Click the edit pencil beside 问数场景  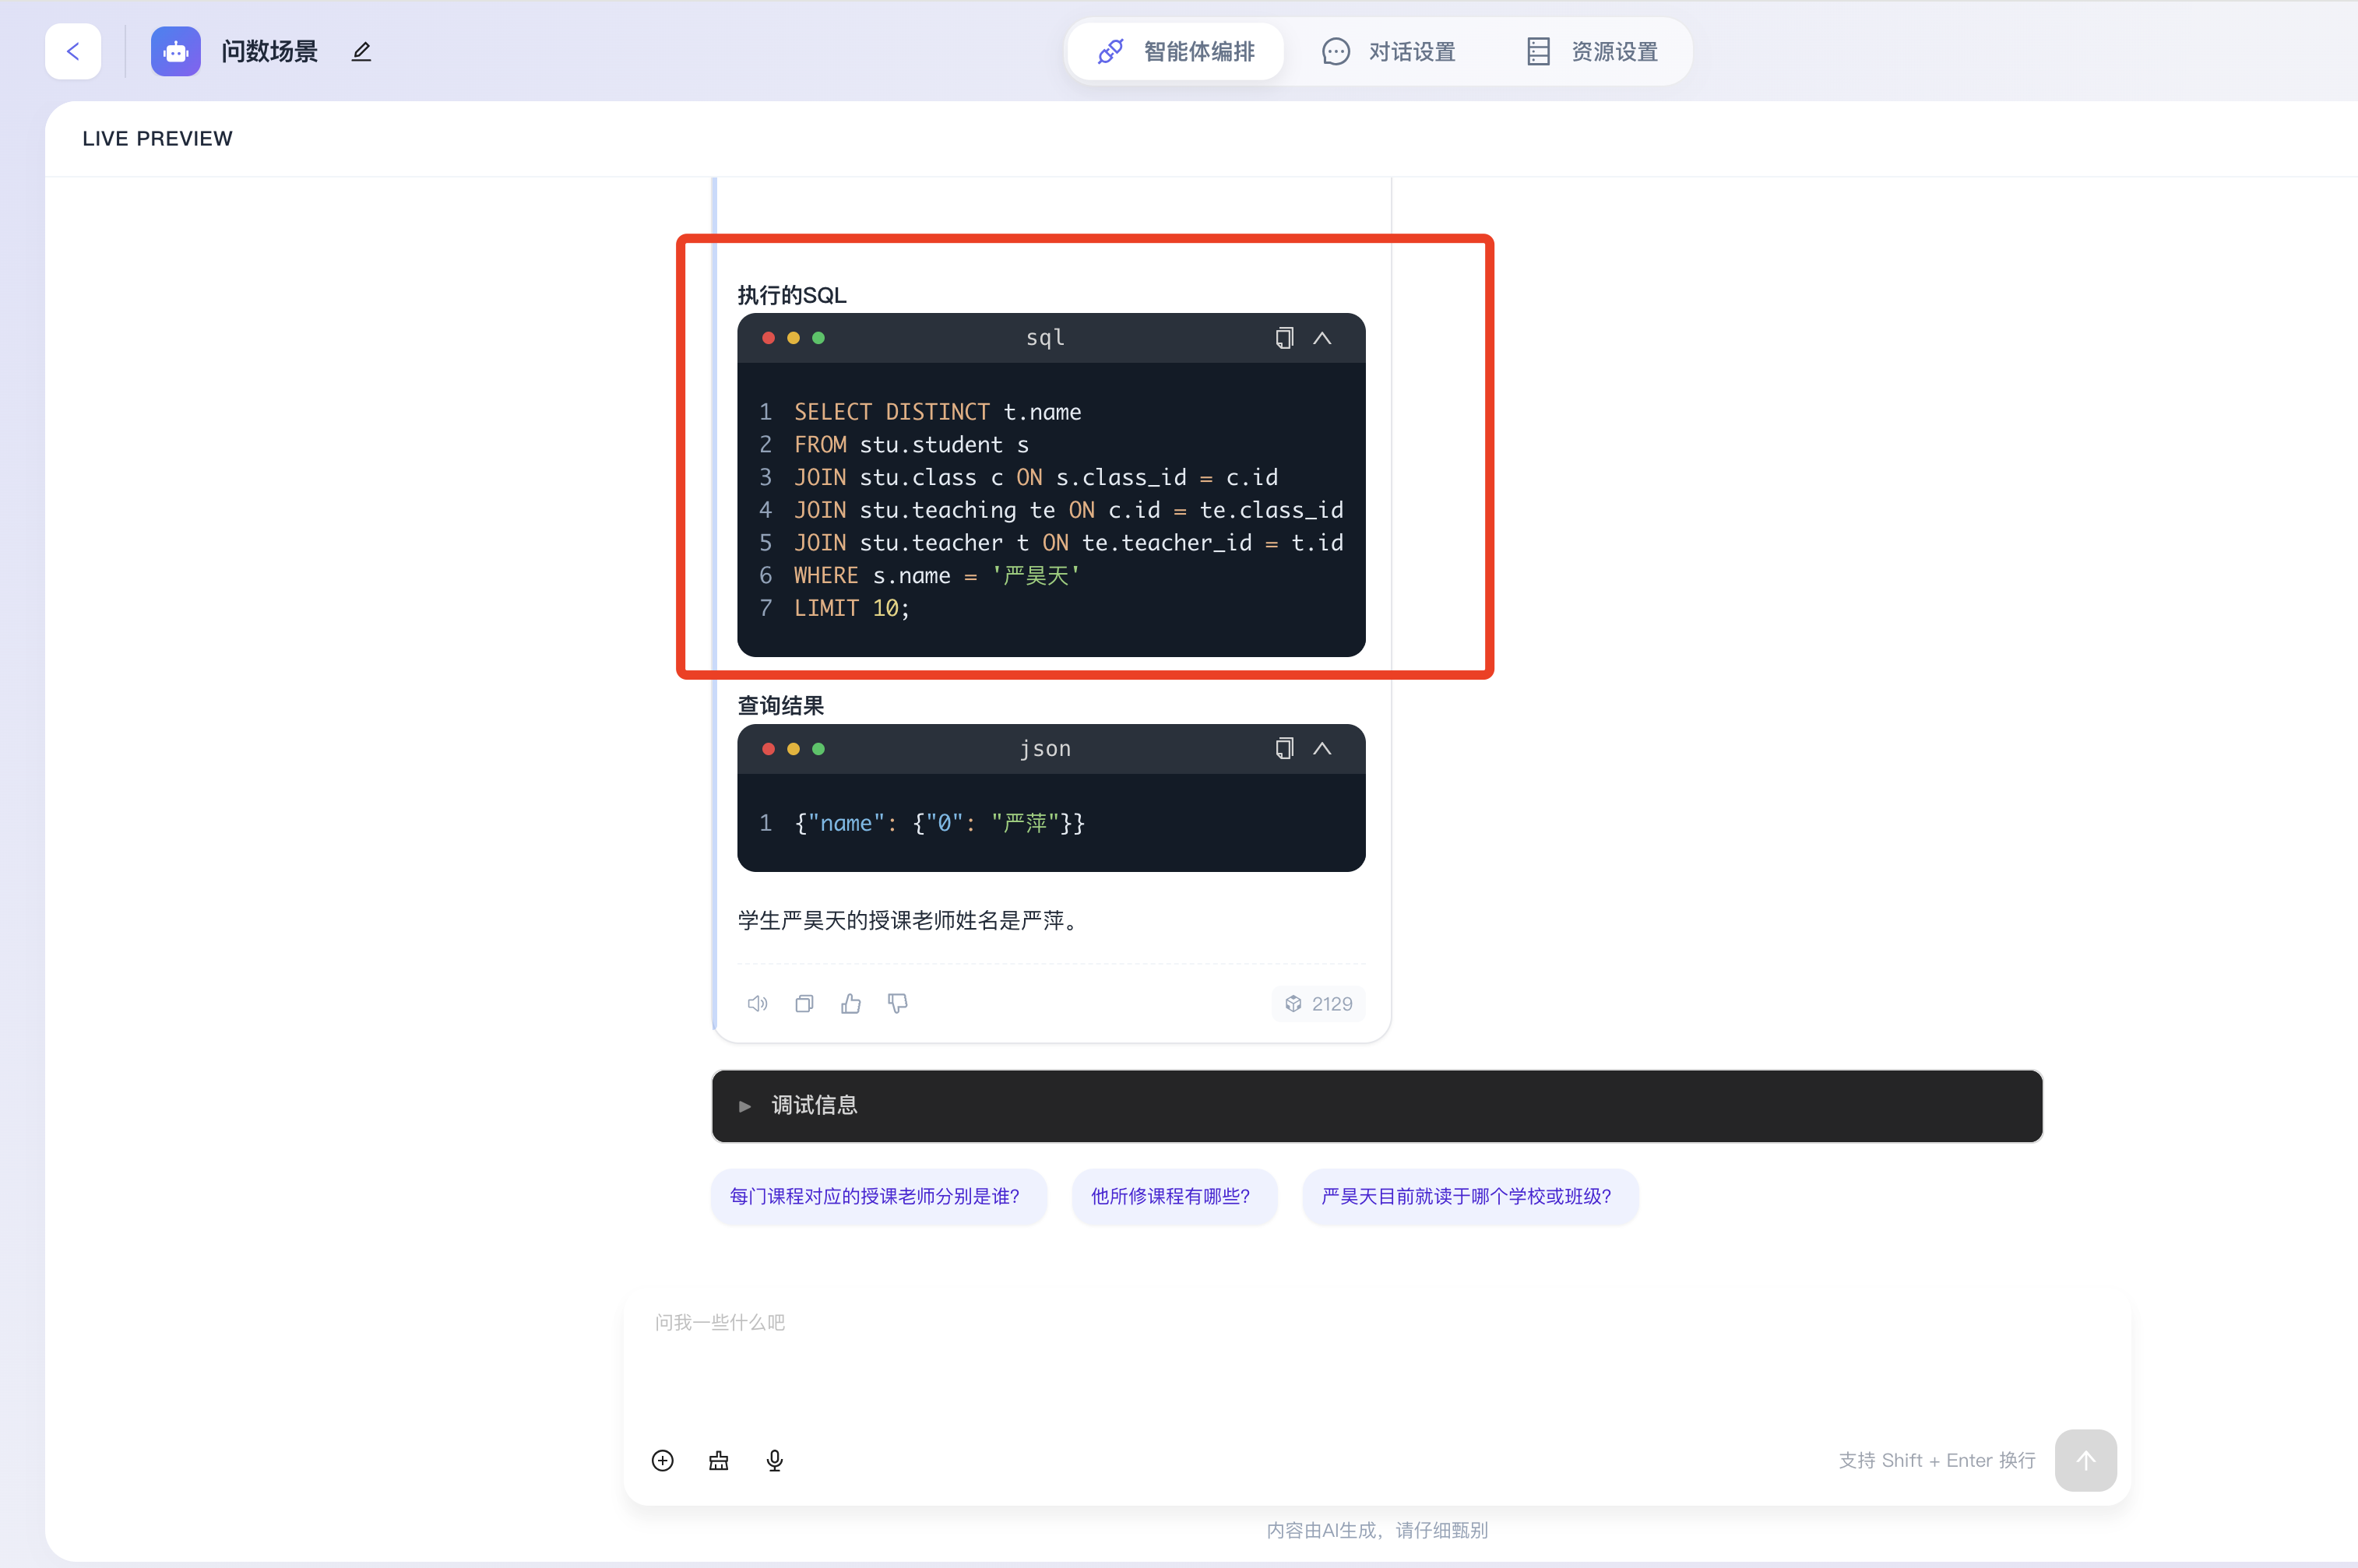361,51
